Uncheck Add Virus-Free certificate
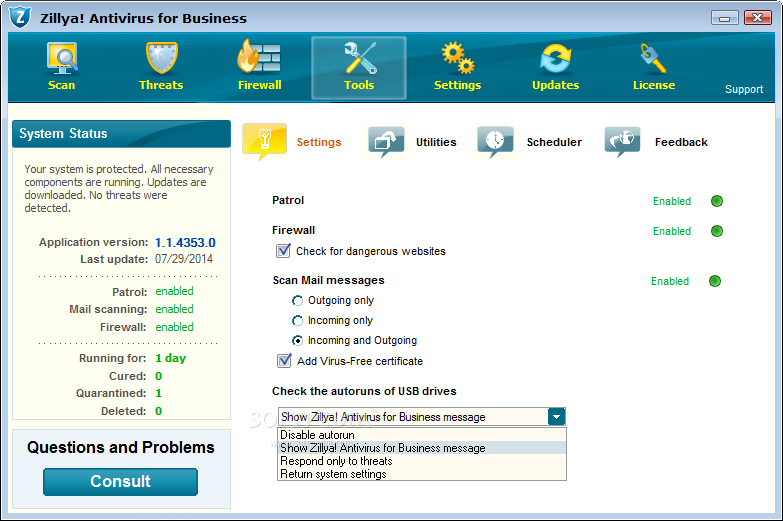Screen dimensions: 783x521 click(284, 360)
